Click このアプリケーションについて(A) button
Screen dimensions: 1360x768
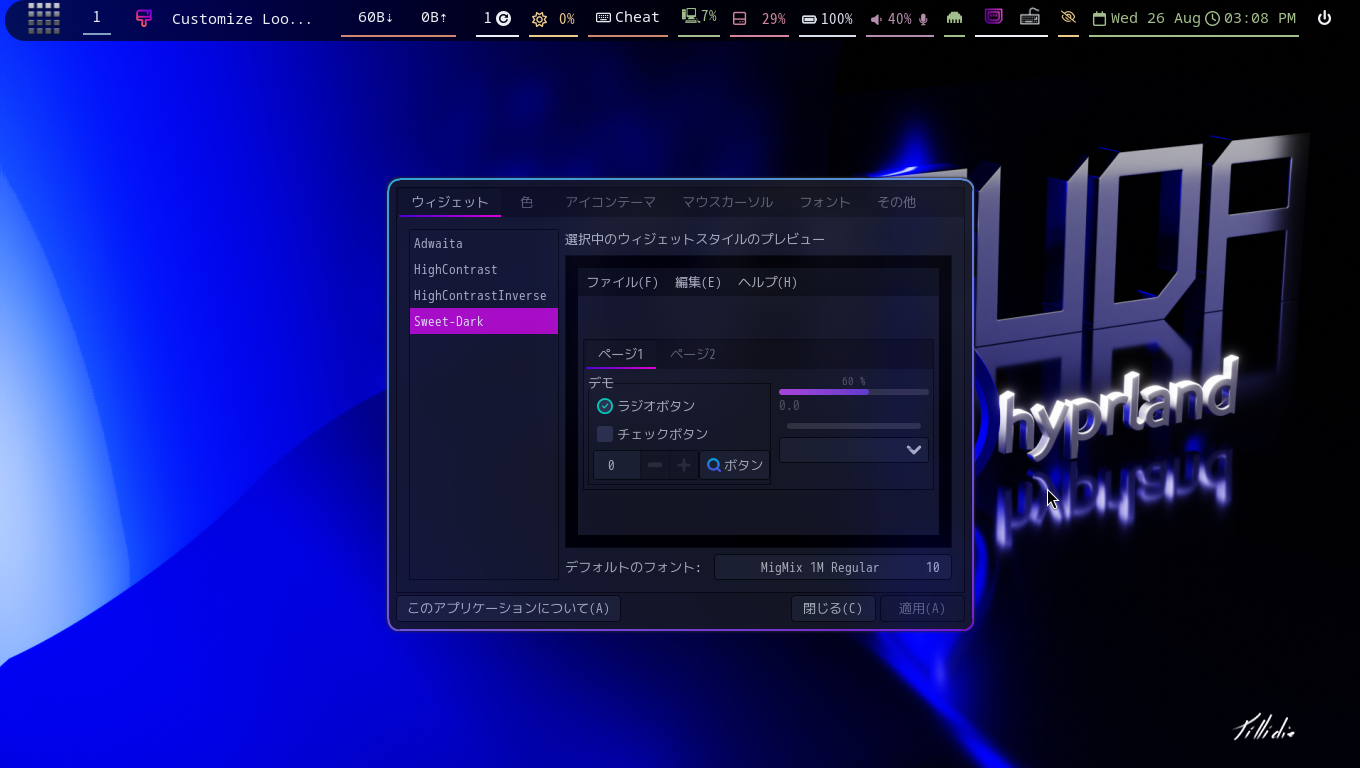[x=508, y=608]
